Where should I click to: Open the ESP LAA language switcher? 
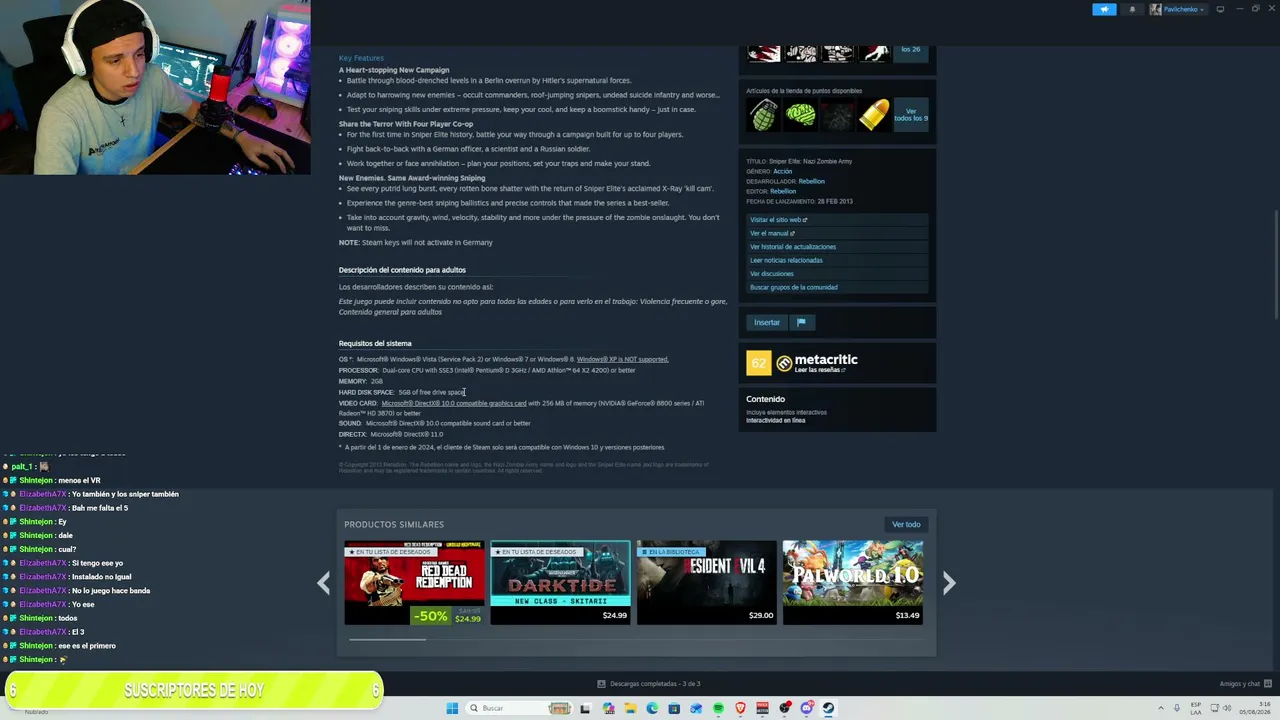point(1196,708)
